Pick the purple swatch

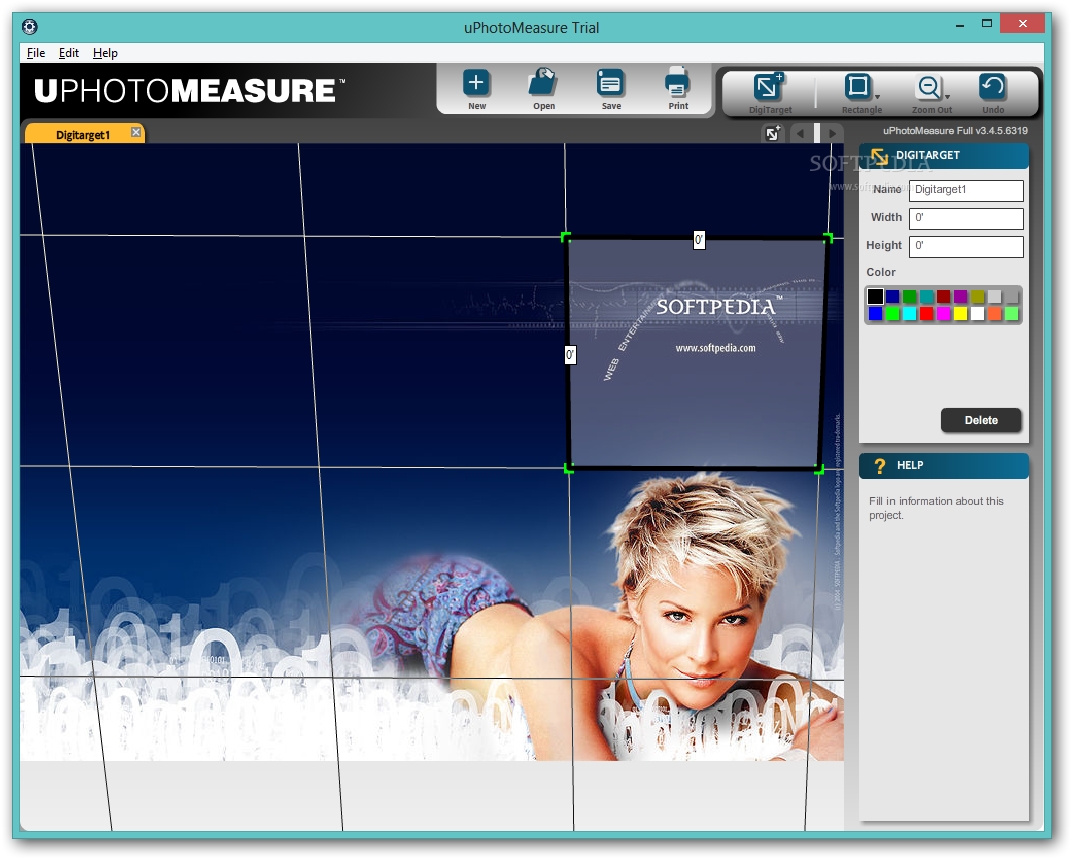(961, 296)
